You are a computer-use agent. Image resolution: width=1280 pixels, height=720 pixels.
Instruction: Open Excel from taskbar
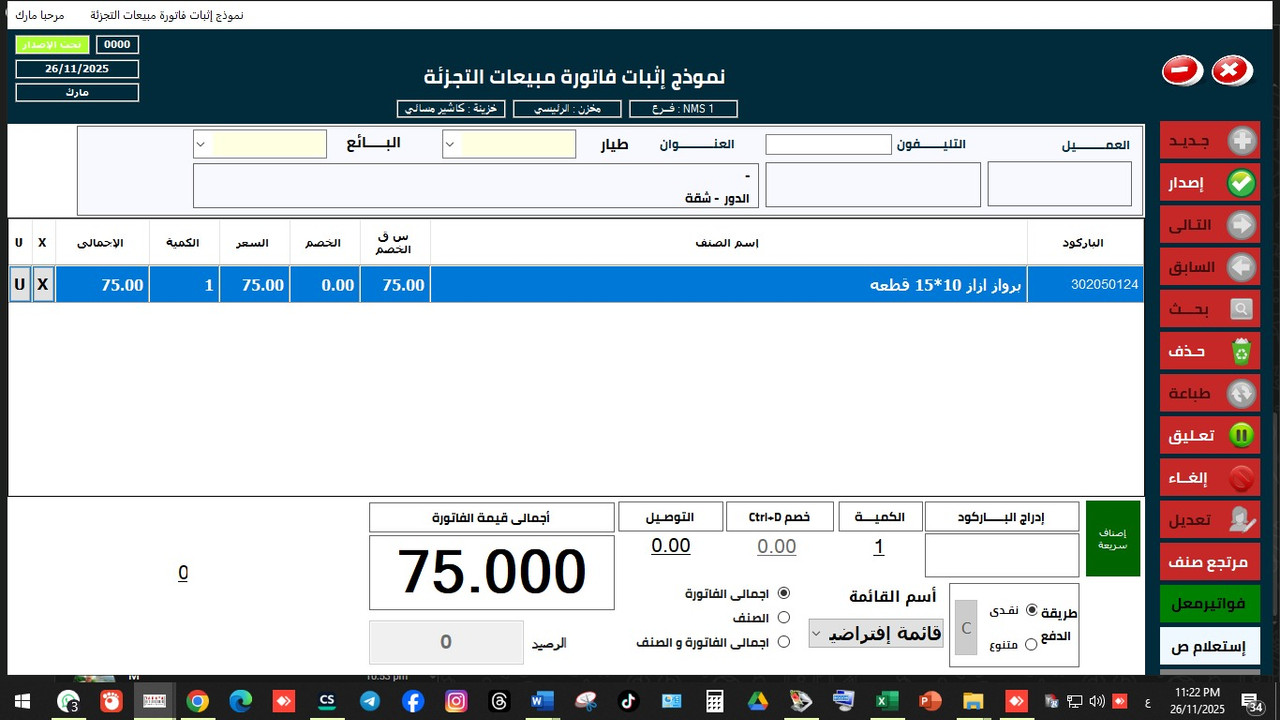tap(887, 702)
